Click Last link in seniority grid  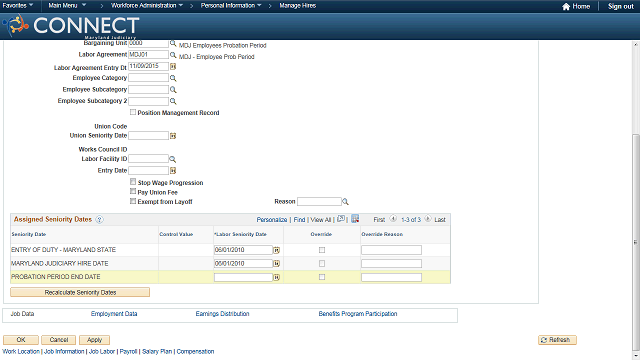[x=440, y=220]
